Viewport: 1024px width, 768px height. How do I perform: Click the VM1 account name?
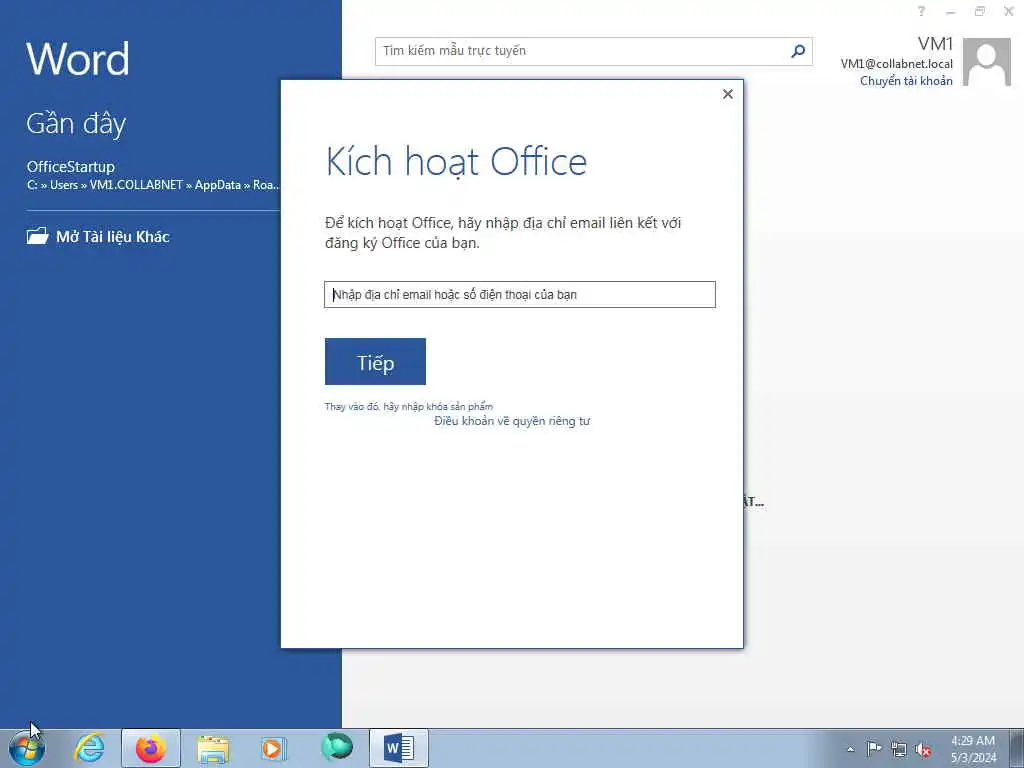(935, 44)
